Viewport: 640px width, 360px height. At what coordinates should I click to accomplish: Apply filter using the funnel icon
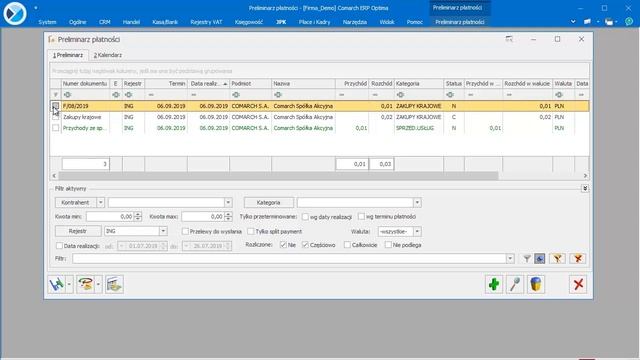coord(527,258)
